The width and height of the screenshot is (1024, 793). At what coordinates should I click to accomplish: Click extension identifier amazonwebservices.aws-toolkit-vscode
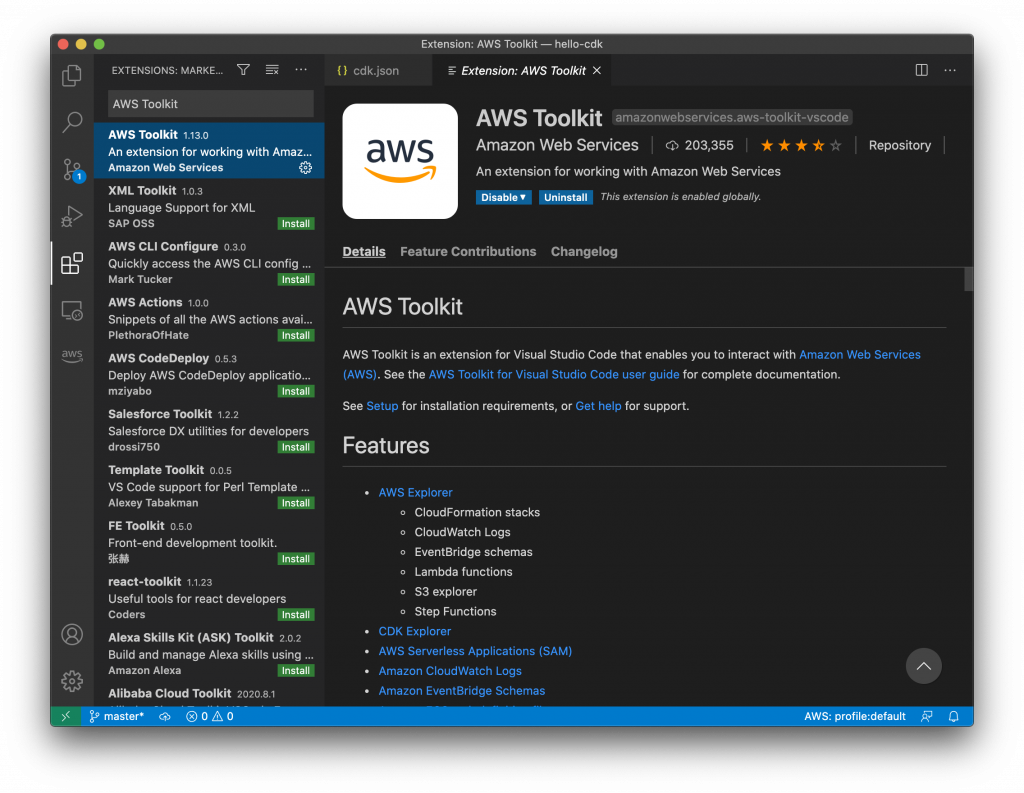pyautogui.click(x=732, y=118)
